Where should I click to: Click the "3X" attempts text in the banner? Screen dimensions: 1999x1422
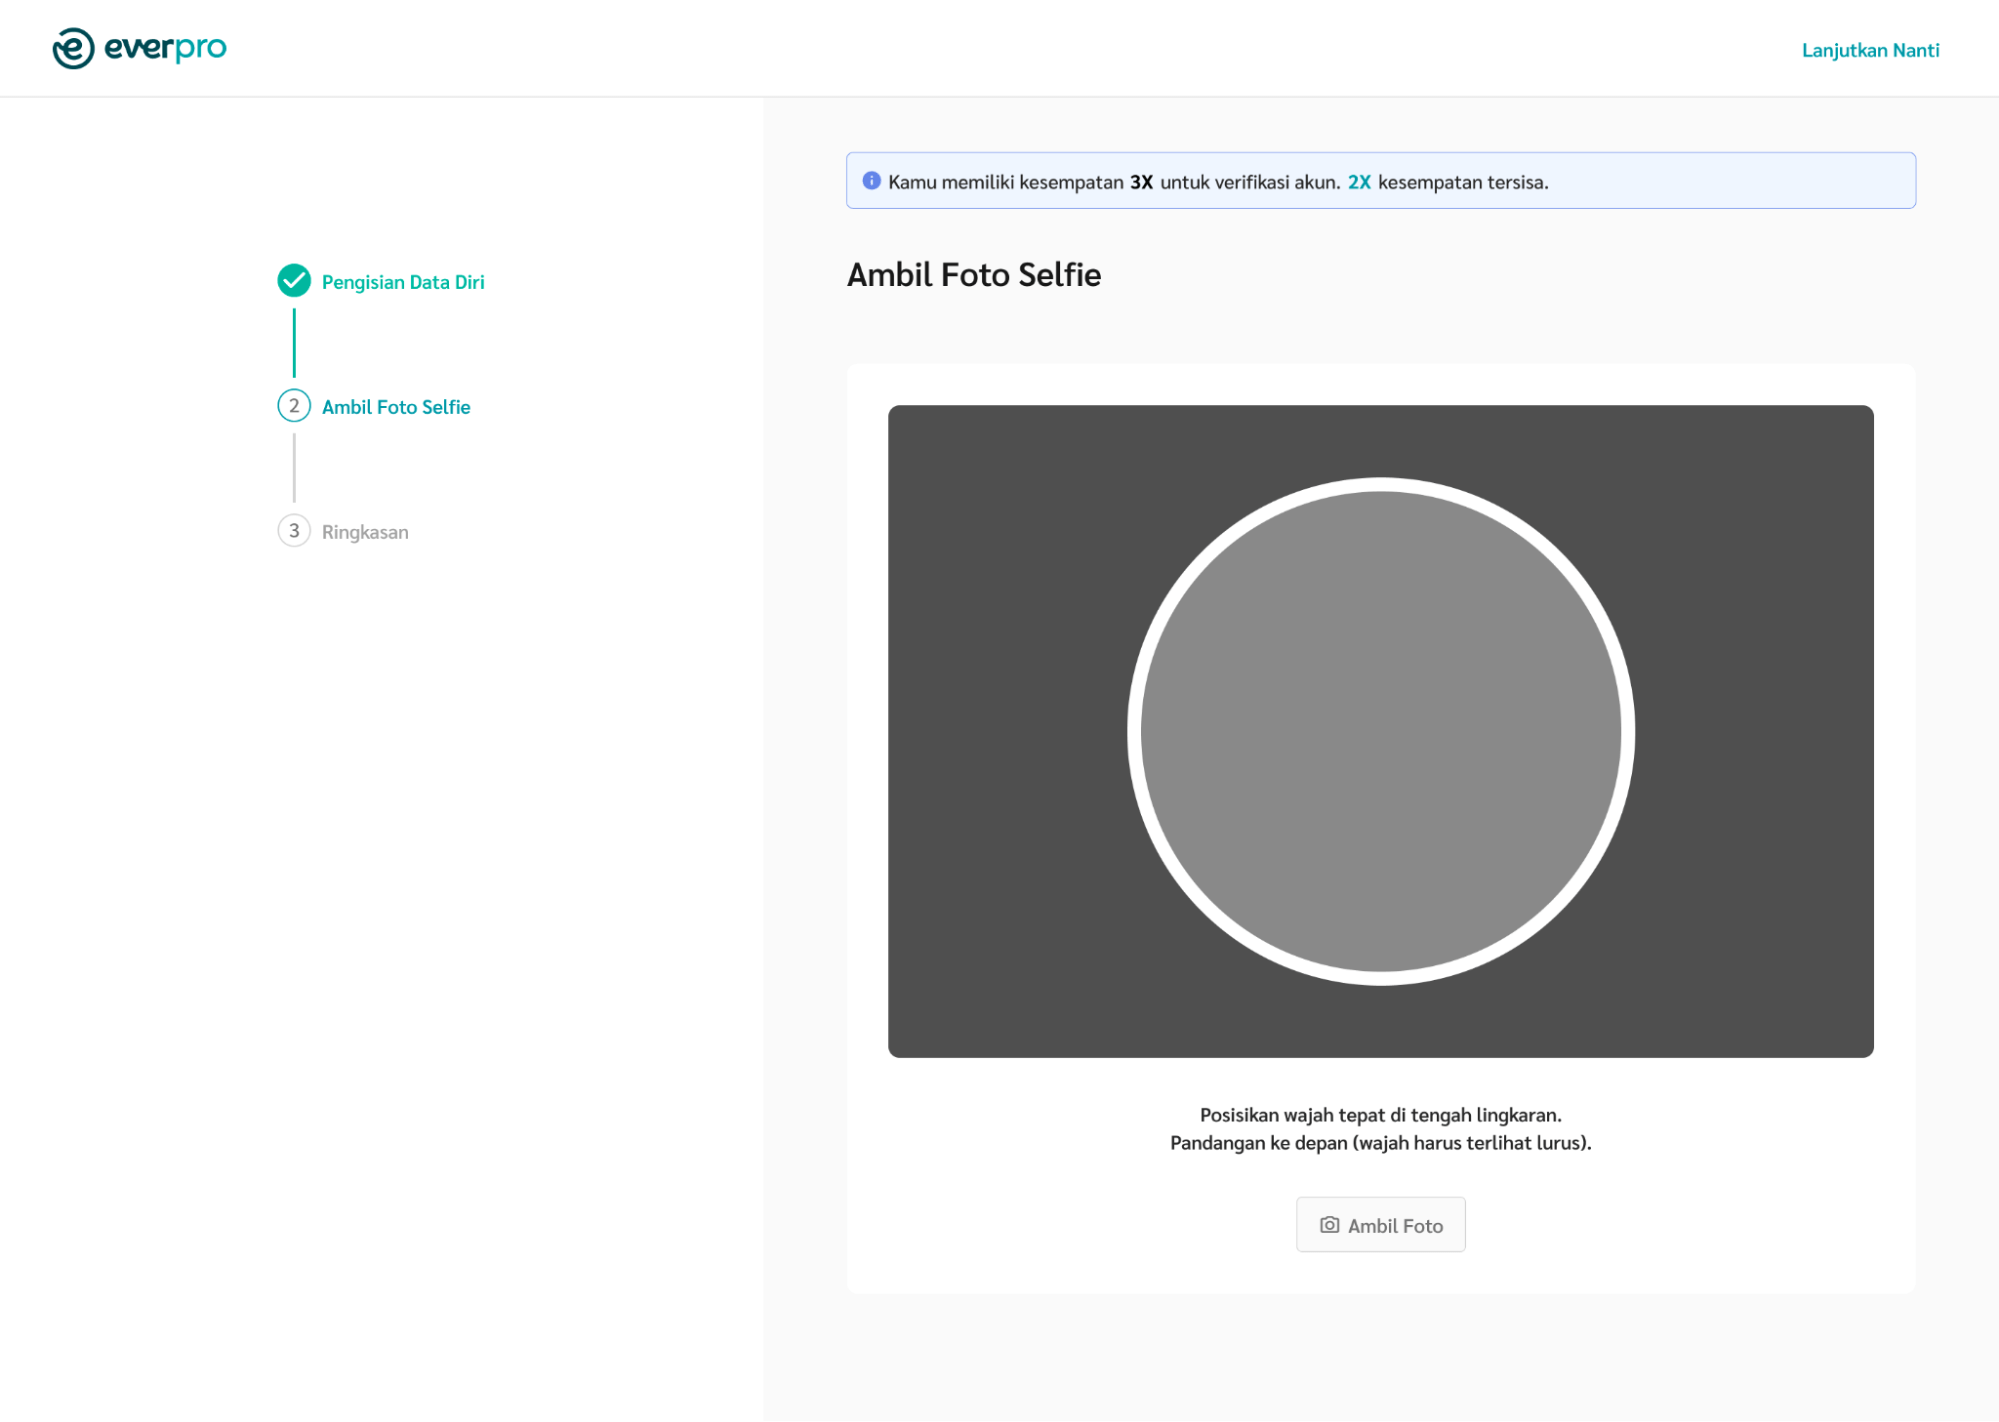coord(1141,182)
